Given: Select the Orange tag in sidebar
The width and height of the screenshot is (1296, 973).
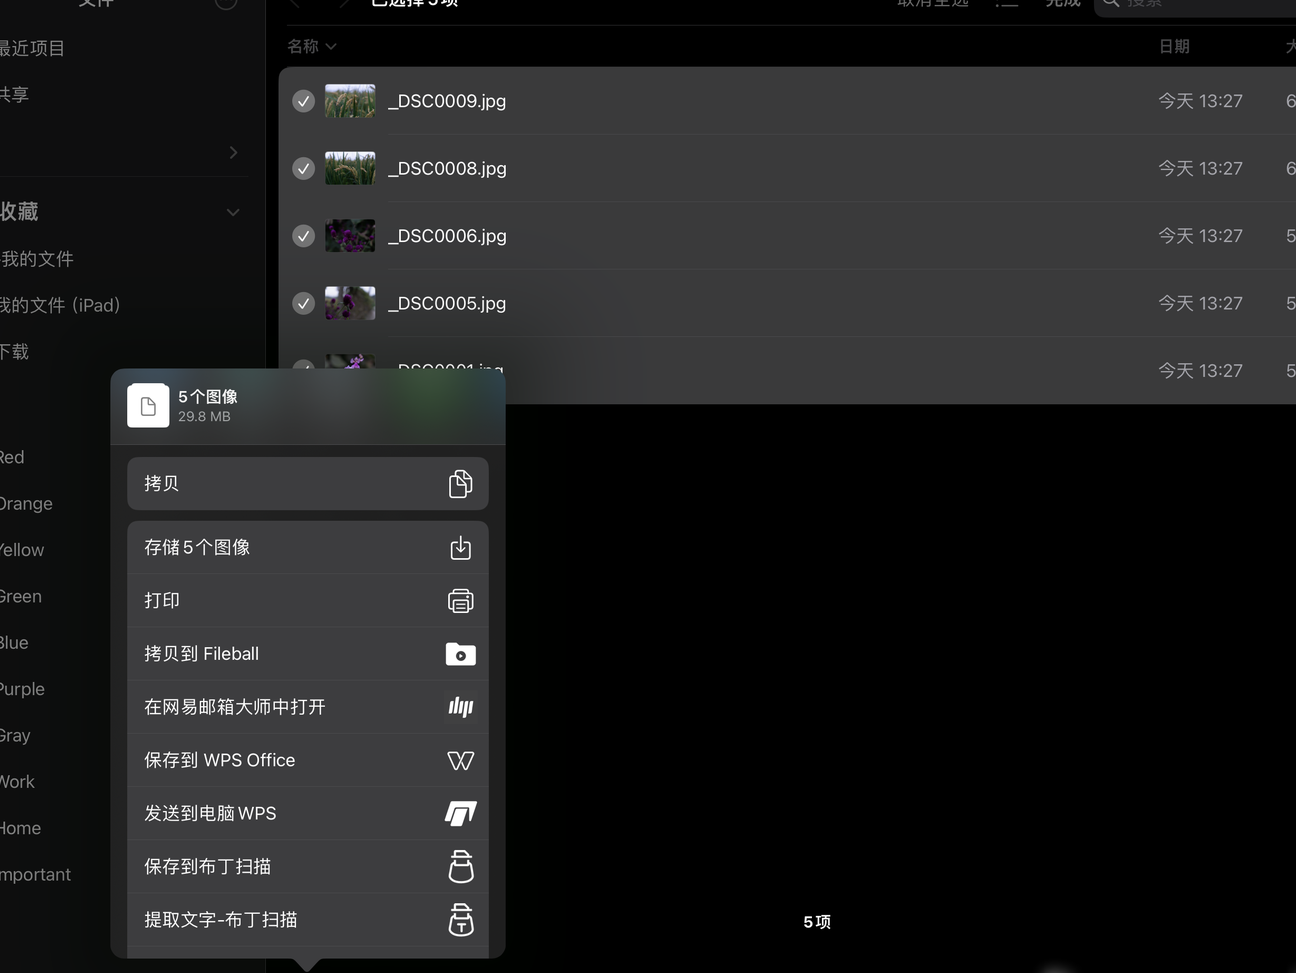Looking at the screenshot, I should (x=26, y=503).
